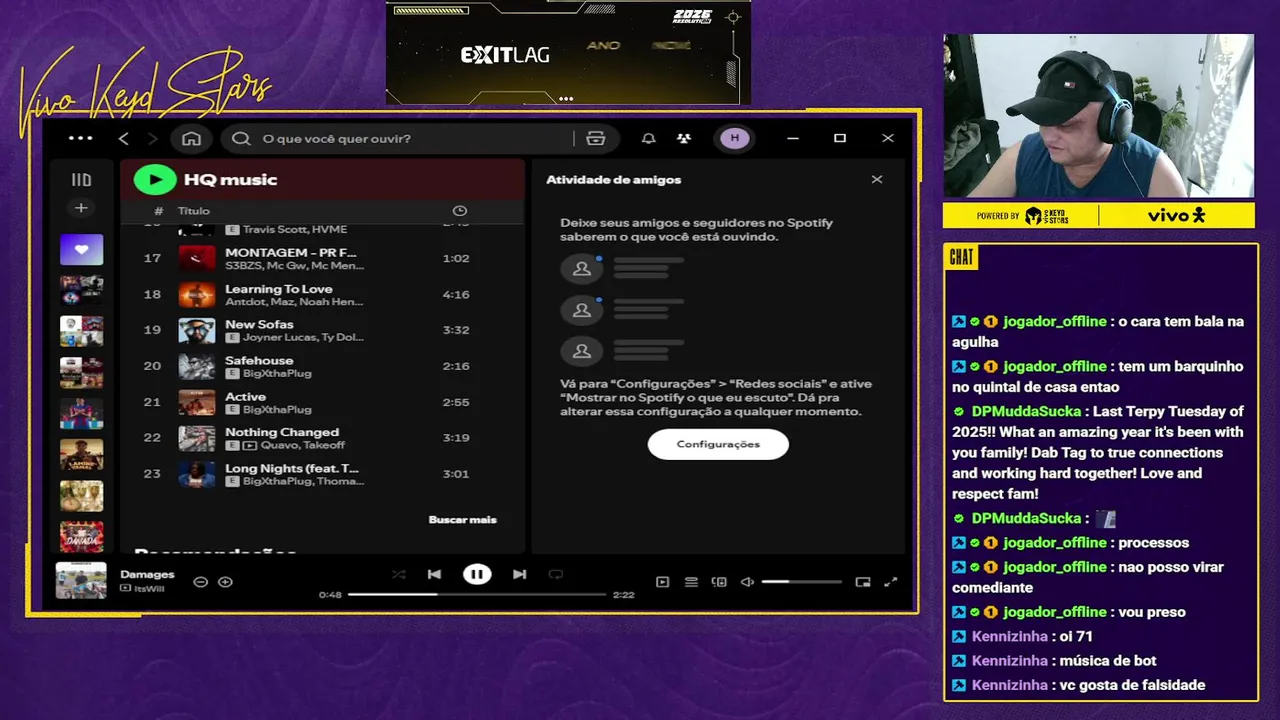Collapse Your Library sidebar icon
The height and width of the screenshot is (720, 1280).
point(81,180)
